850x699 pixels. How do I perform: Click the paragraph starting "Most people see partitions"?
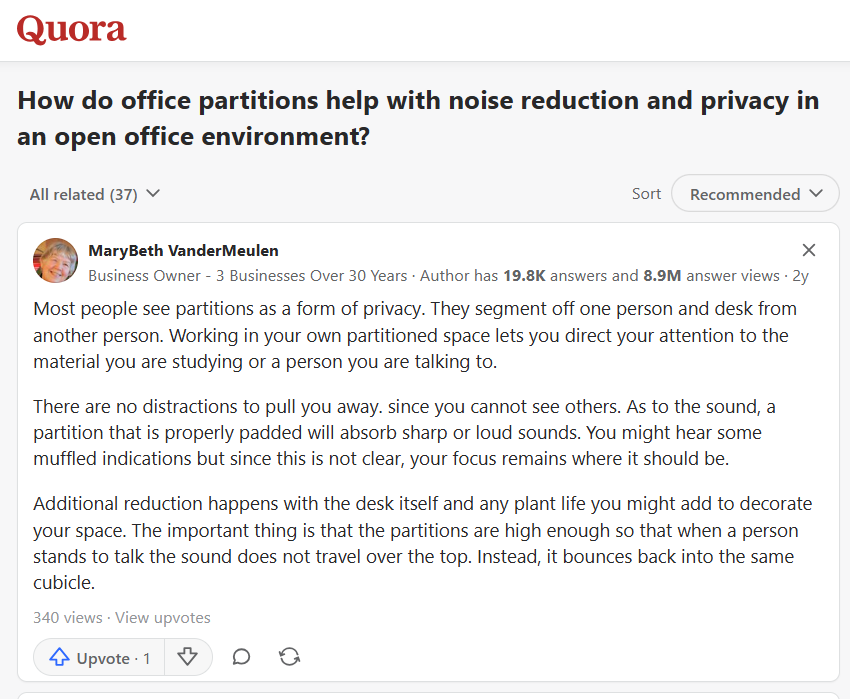415,335
